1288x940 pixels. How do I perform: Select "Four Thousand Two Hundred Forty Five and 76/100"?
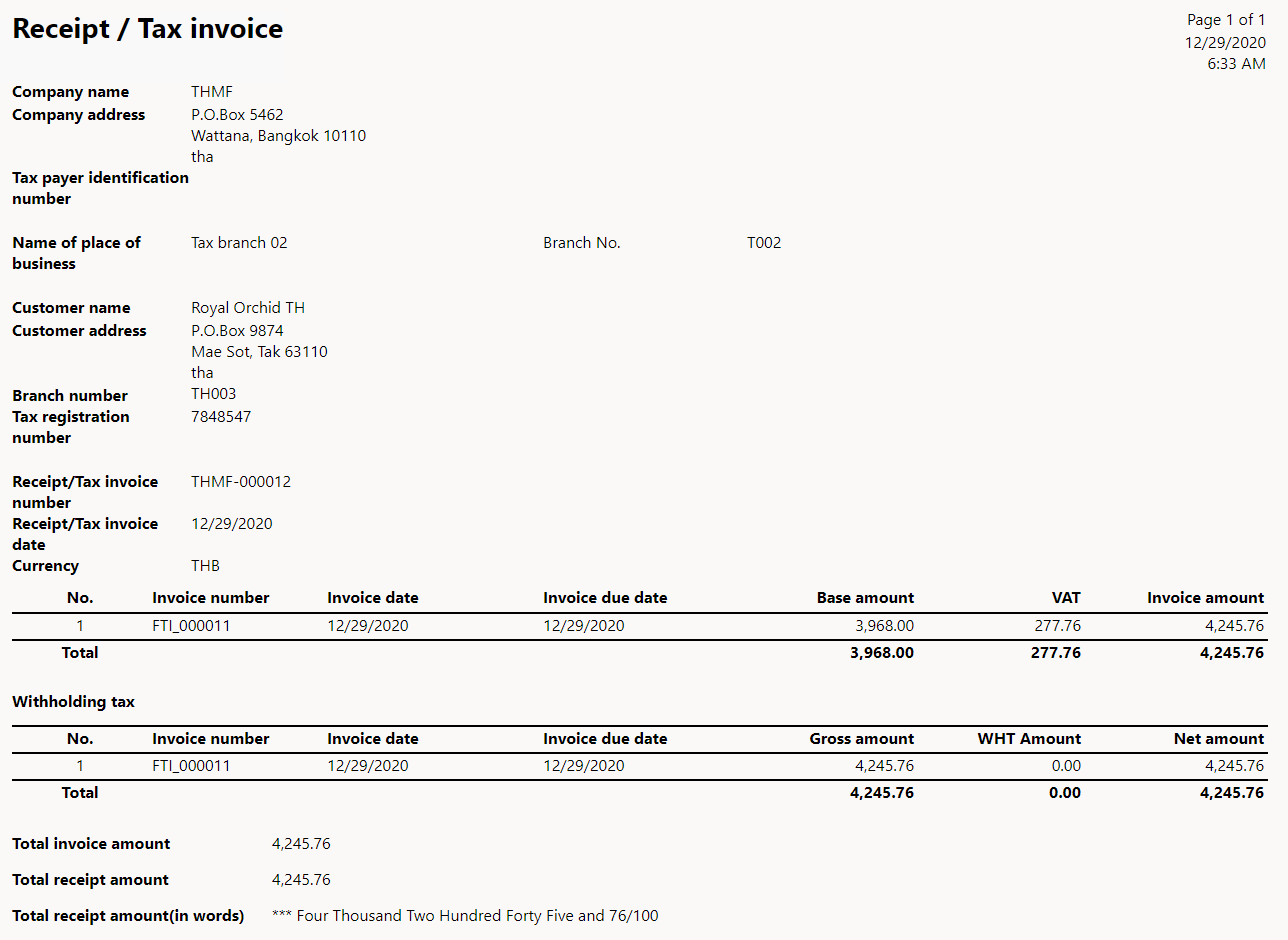coord(478,916)
